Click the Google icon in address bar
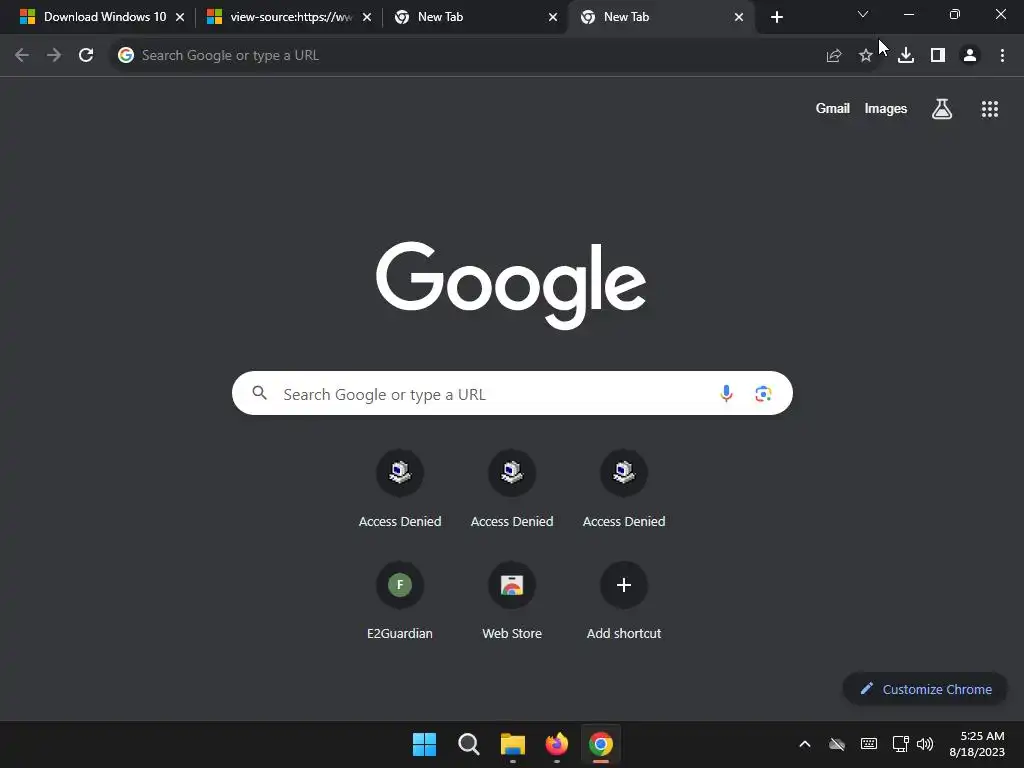 (125, 56)
